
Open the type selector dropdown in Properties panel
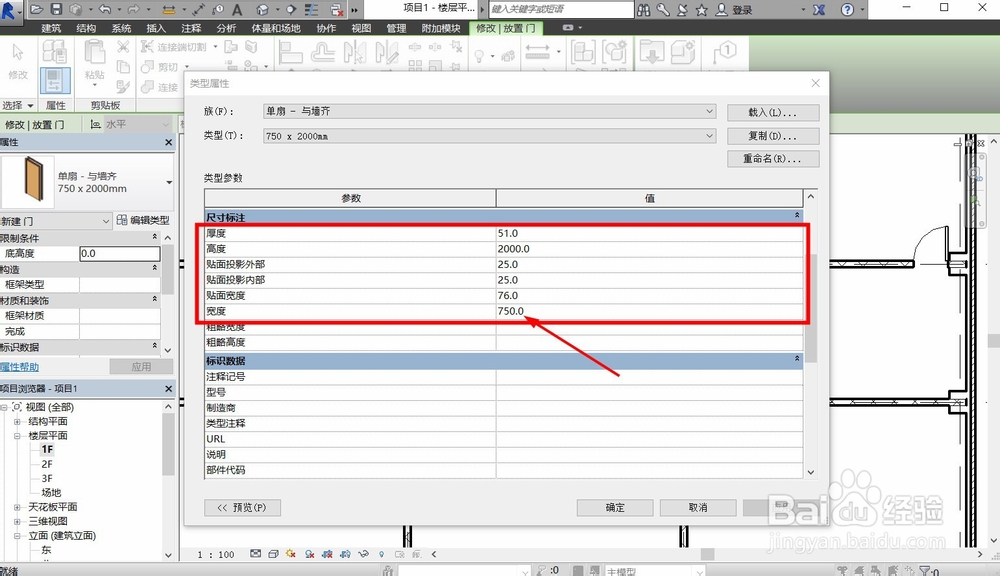169,182
